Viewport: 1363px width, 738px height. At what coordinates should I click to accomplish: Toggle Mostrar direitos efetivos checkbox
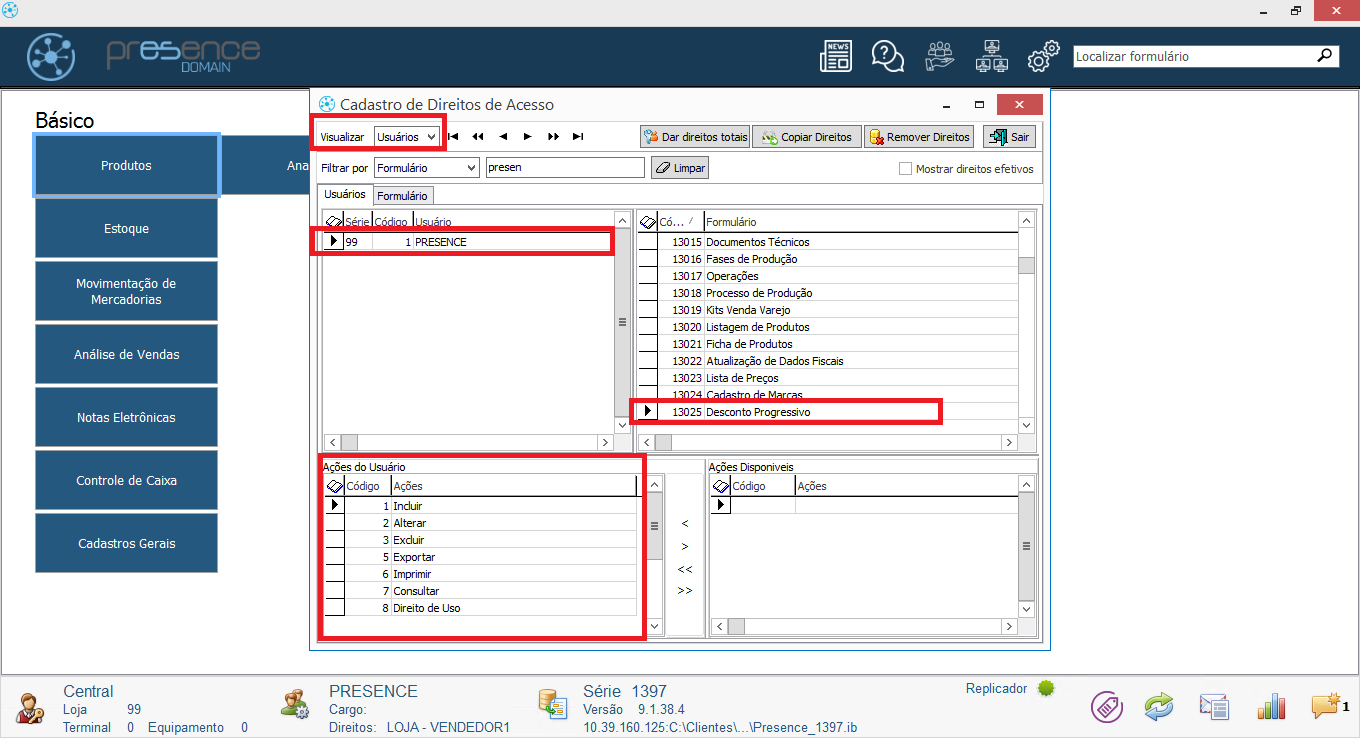[906, 169]
